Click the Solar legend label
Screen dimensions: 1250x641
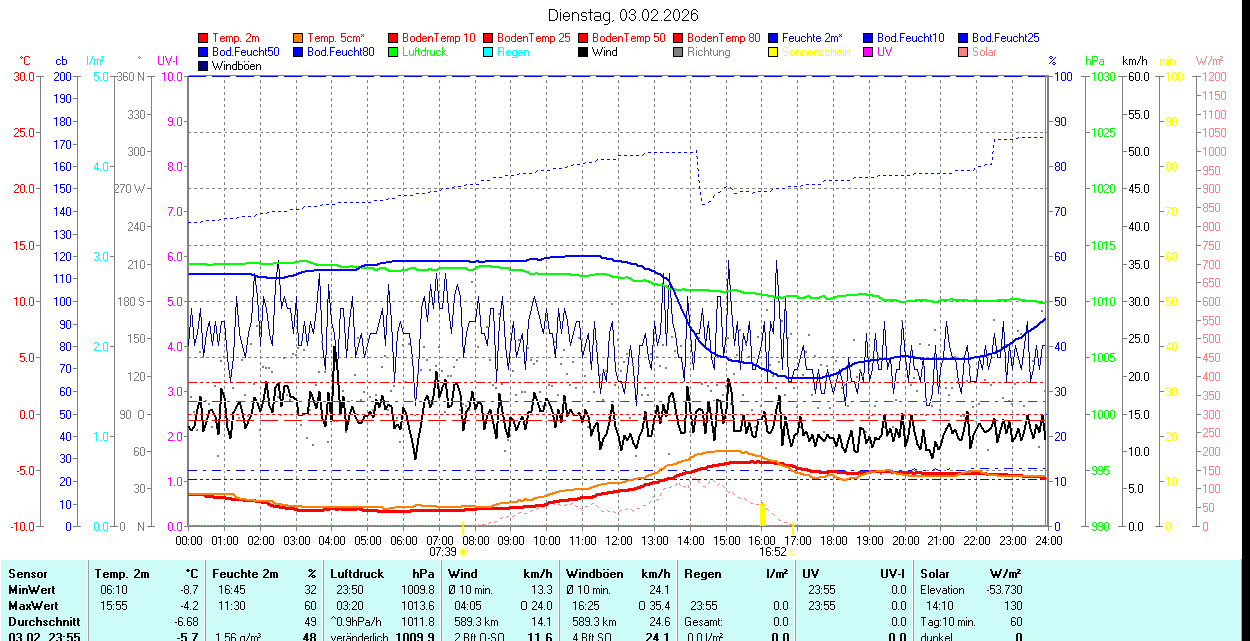click(x=984, y=52)
